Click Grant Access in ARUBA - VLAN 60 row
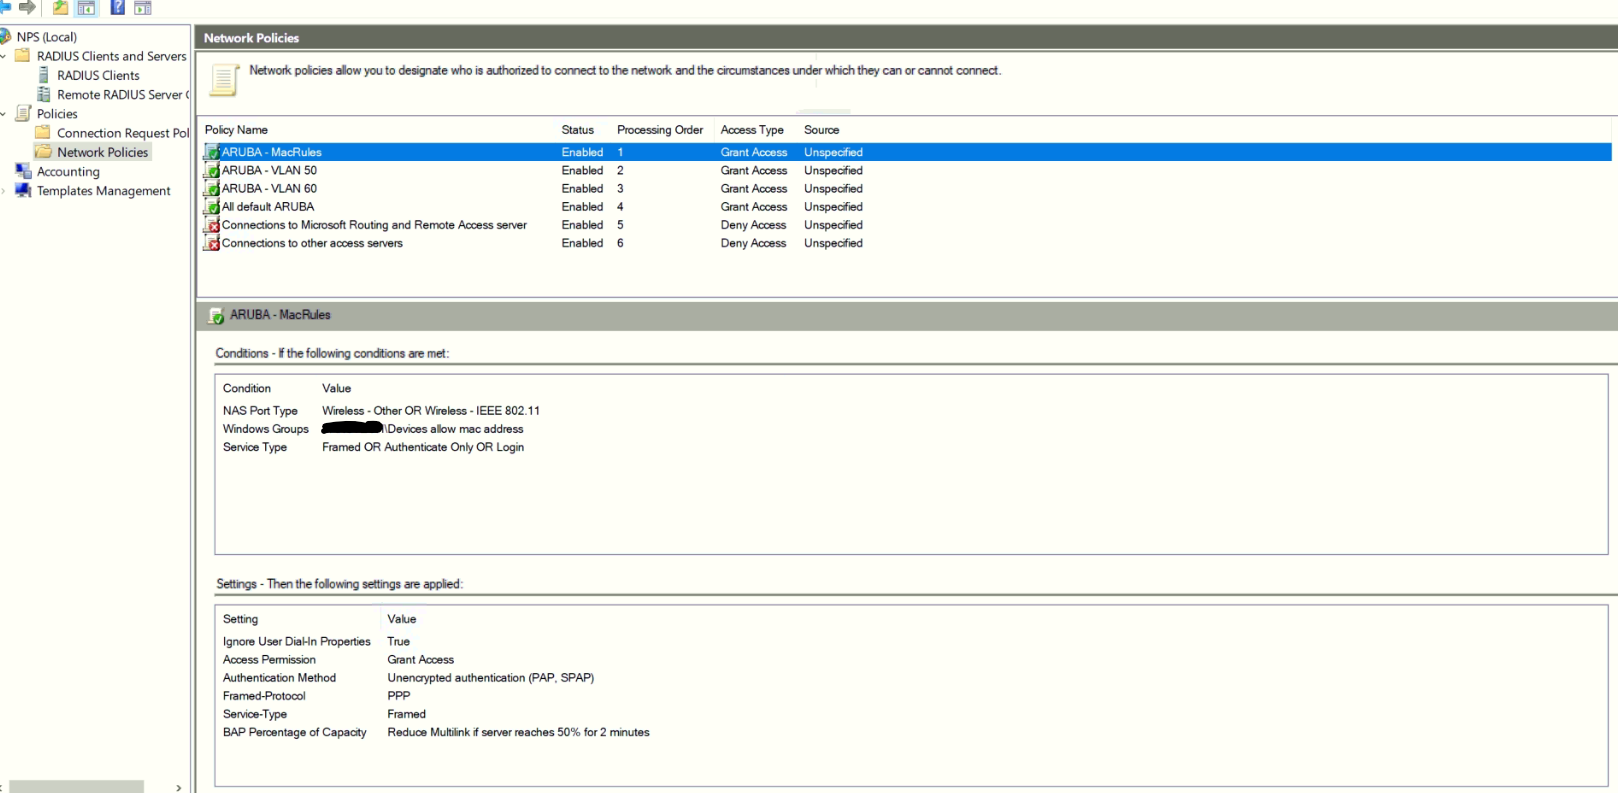This screenshot has height=793, width=1618. [754, 188]
